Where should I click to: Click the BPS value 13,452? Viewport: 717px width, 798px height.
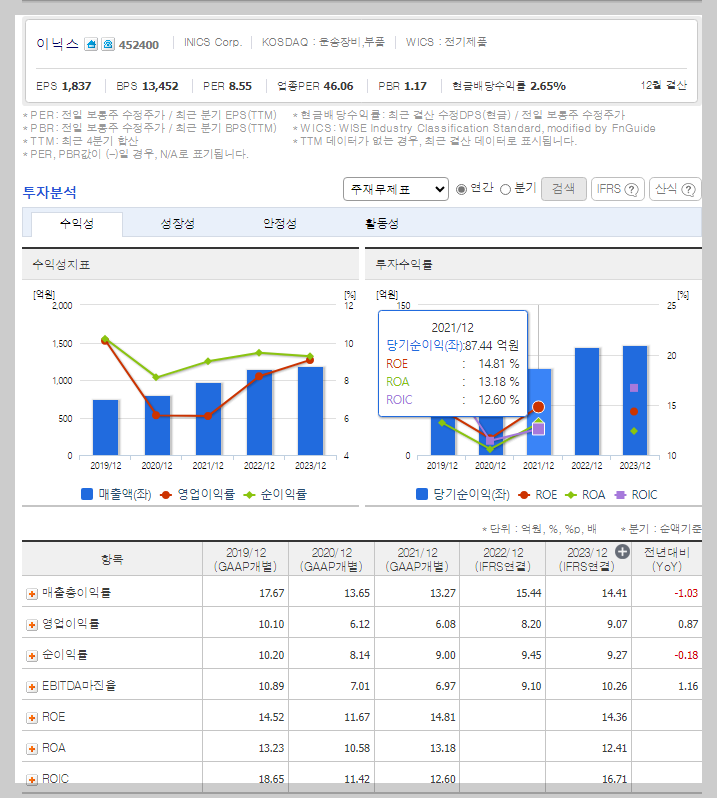pyautogui.click(x=161, y=86)
